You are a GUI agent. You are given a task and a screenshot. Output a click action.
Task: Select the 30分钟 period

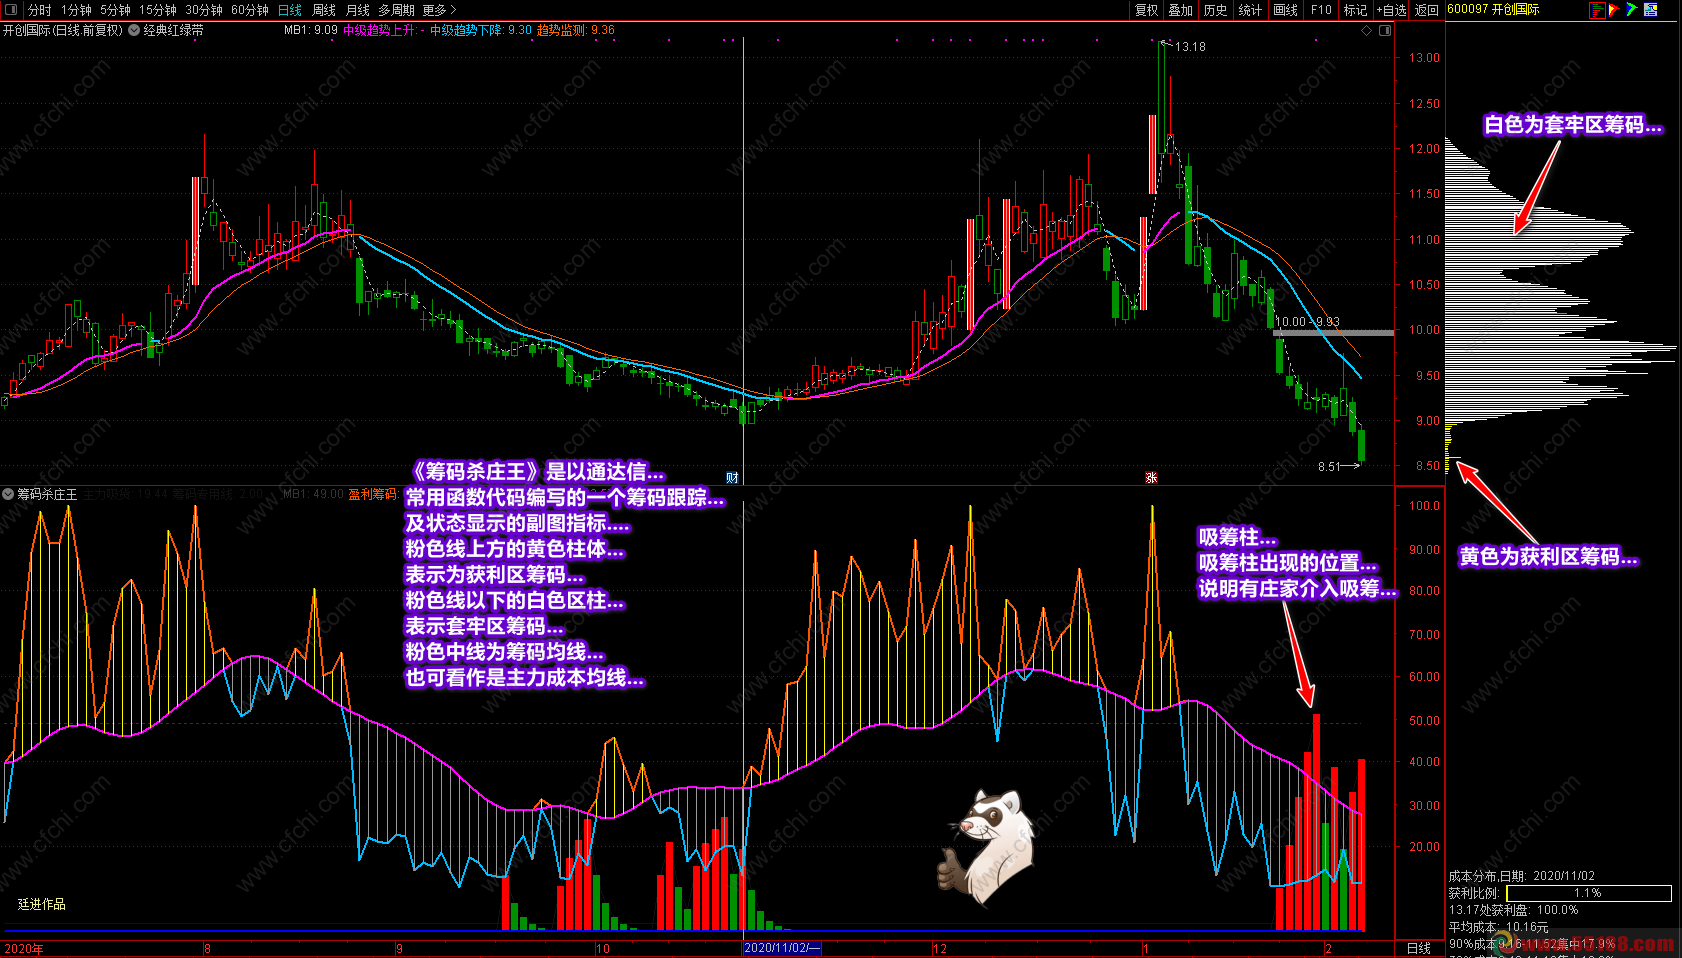pos(204,10)
